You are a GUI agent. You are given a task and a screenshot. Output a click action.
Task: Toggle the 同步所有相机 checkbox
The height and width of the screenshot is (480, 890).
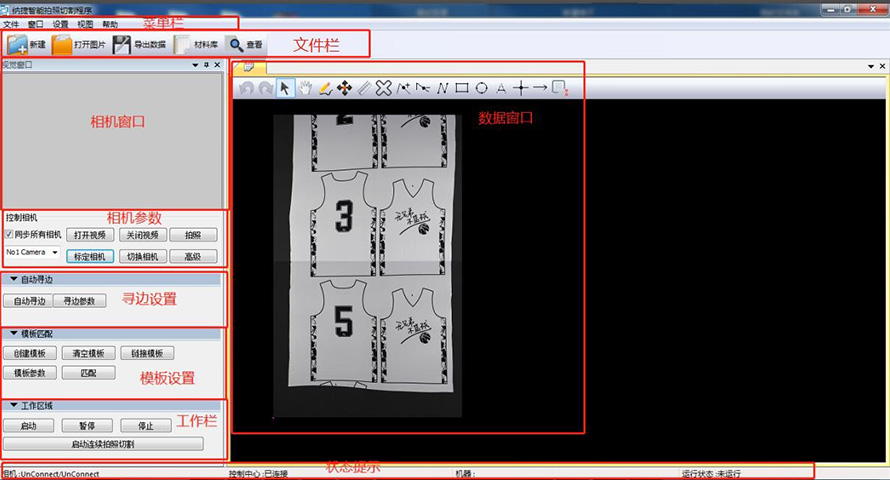pos(10,235)
